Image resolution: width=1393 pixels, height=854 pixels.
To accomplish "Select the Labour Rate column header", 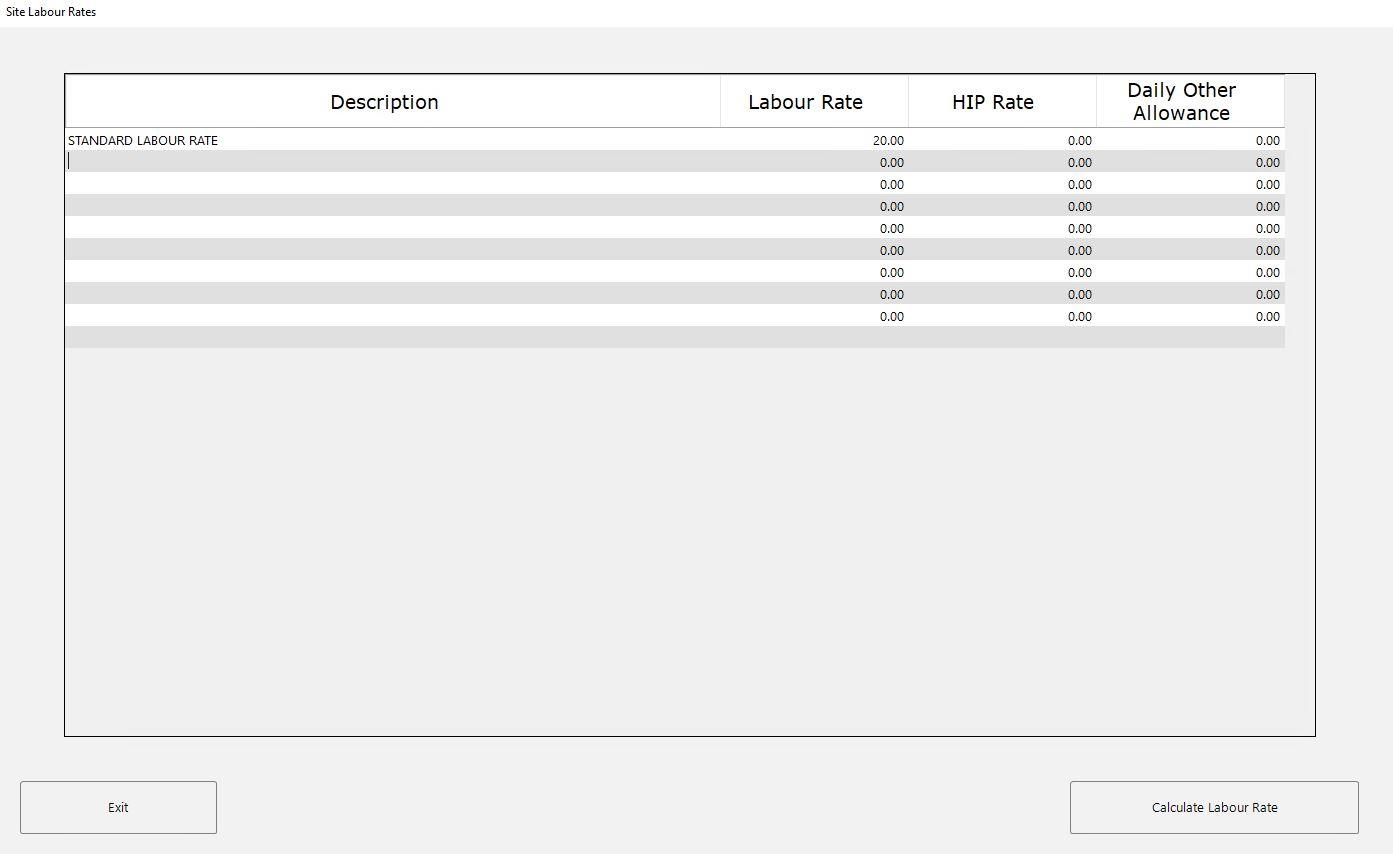I will [805, 101].
